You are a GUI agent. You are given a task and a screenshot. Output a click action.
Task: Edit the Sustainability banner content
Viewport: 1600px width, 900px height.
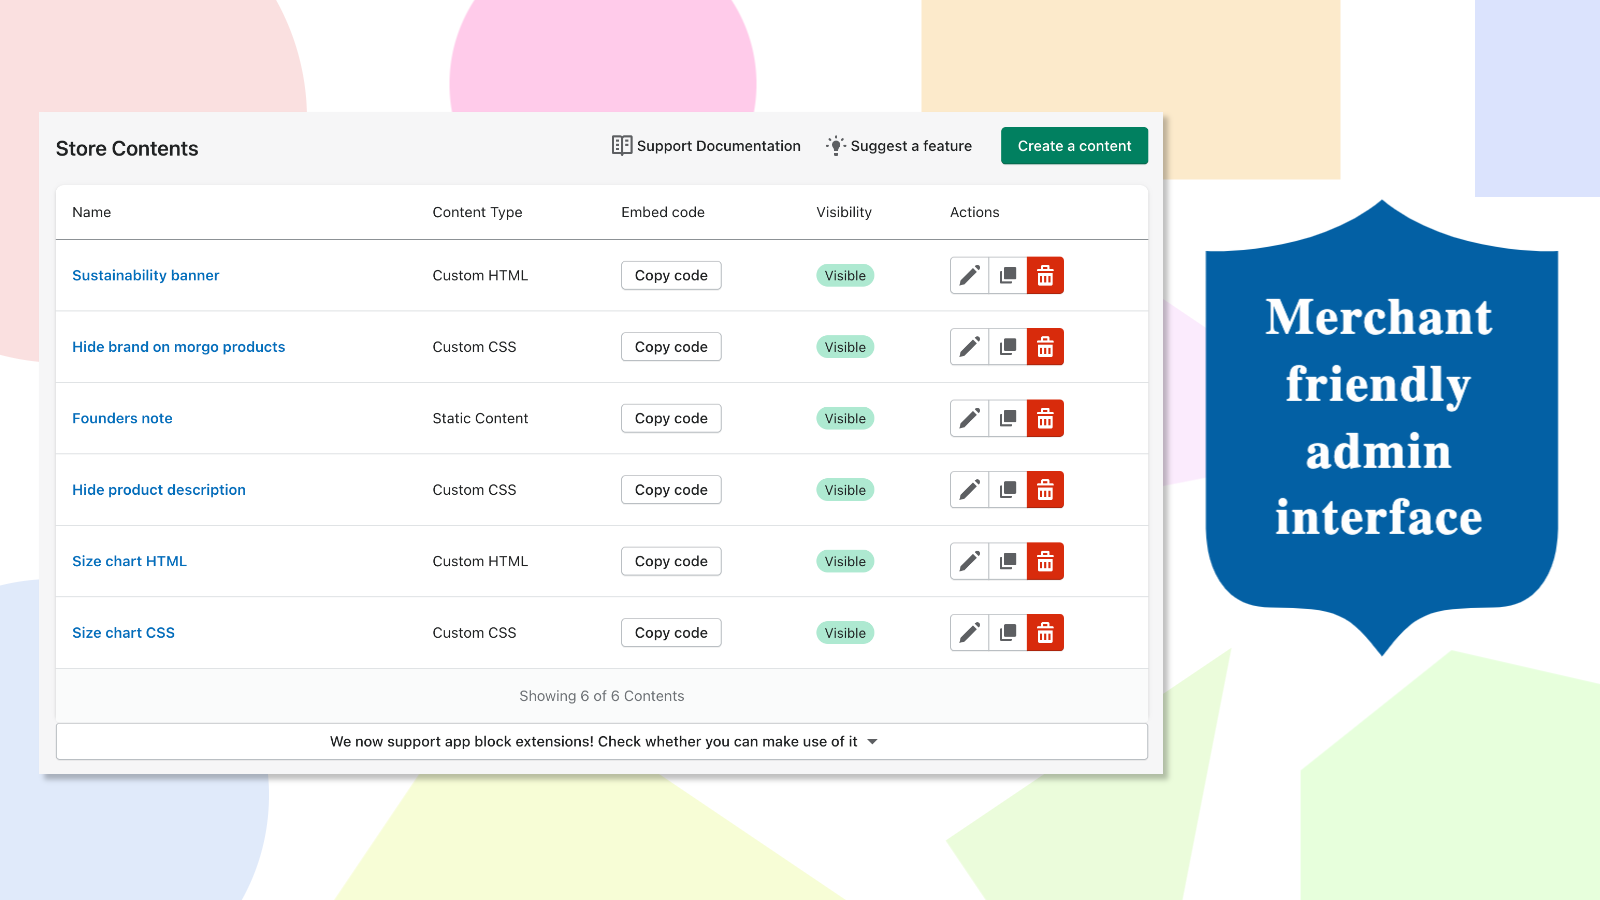tap(968, 275)
